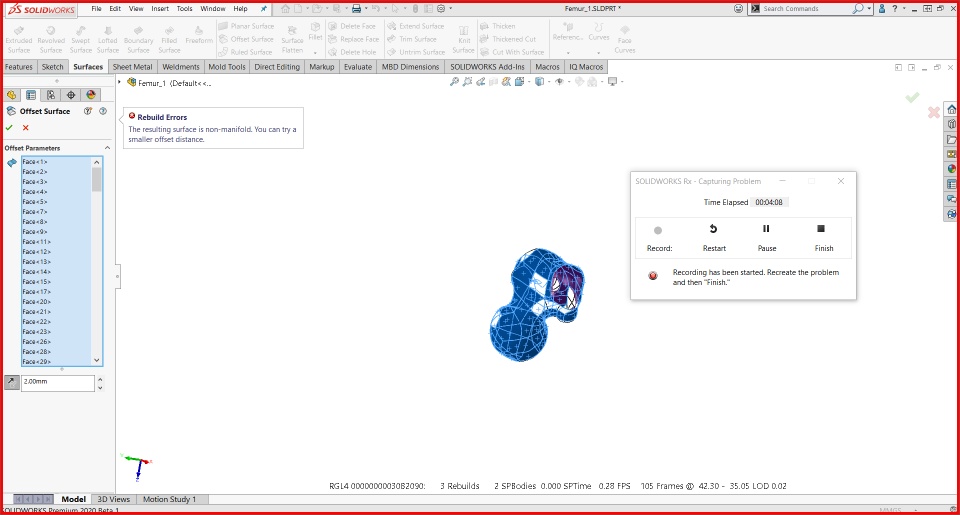This screenshot has height=515, width=960.
Task: Click Pause in SOLIDWORKS Rx recorder
Action: coord(767,237)
